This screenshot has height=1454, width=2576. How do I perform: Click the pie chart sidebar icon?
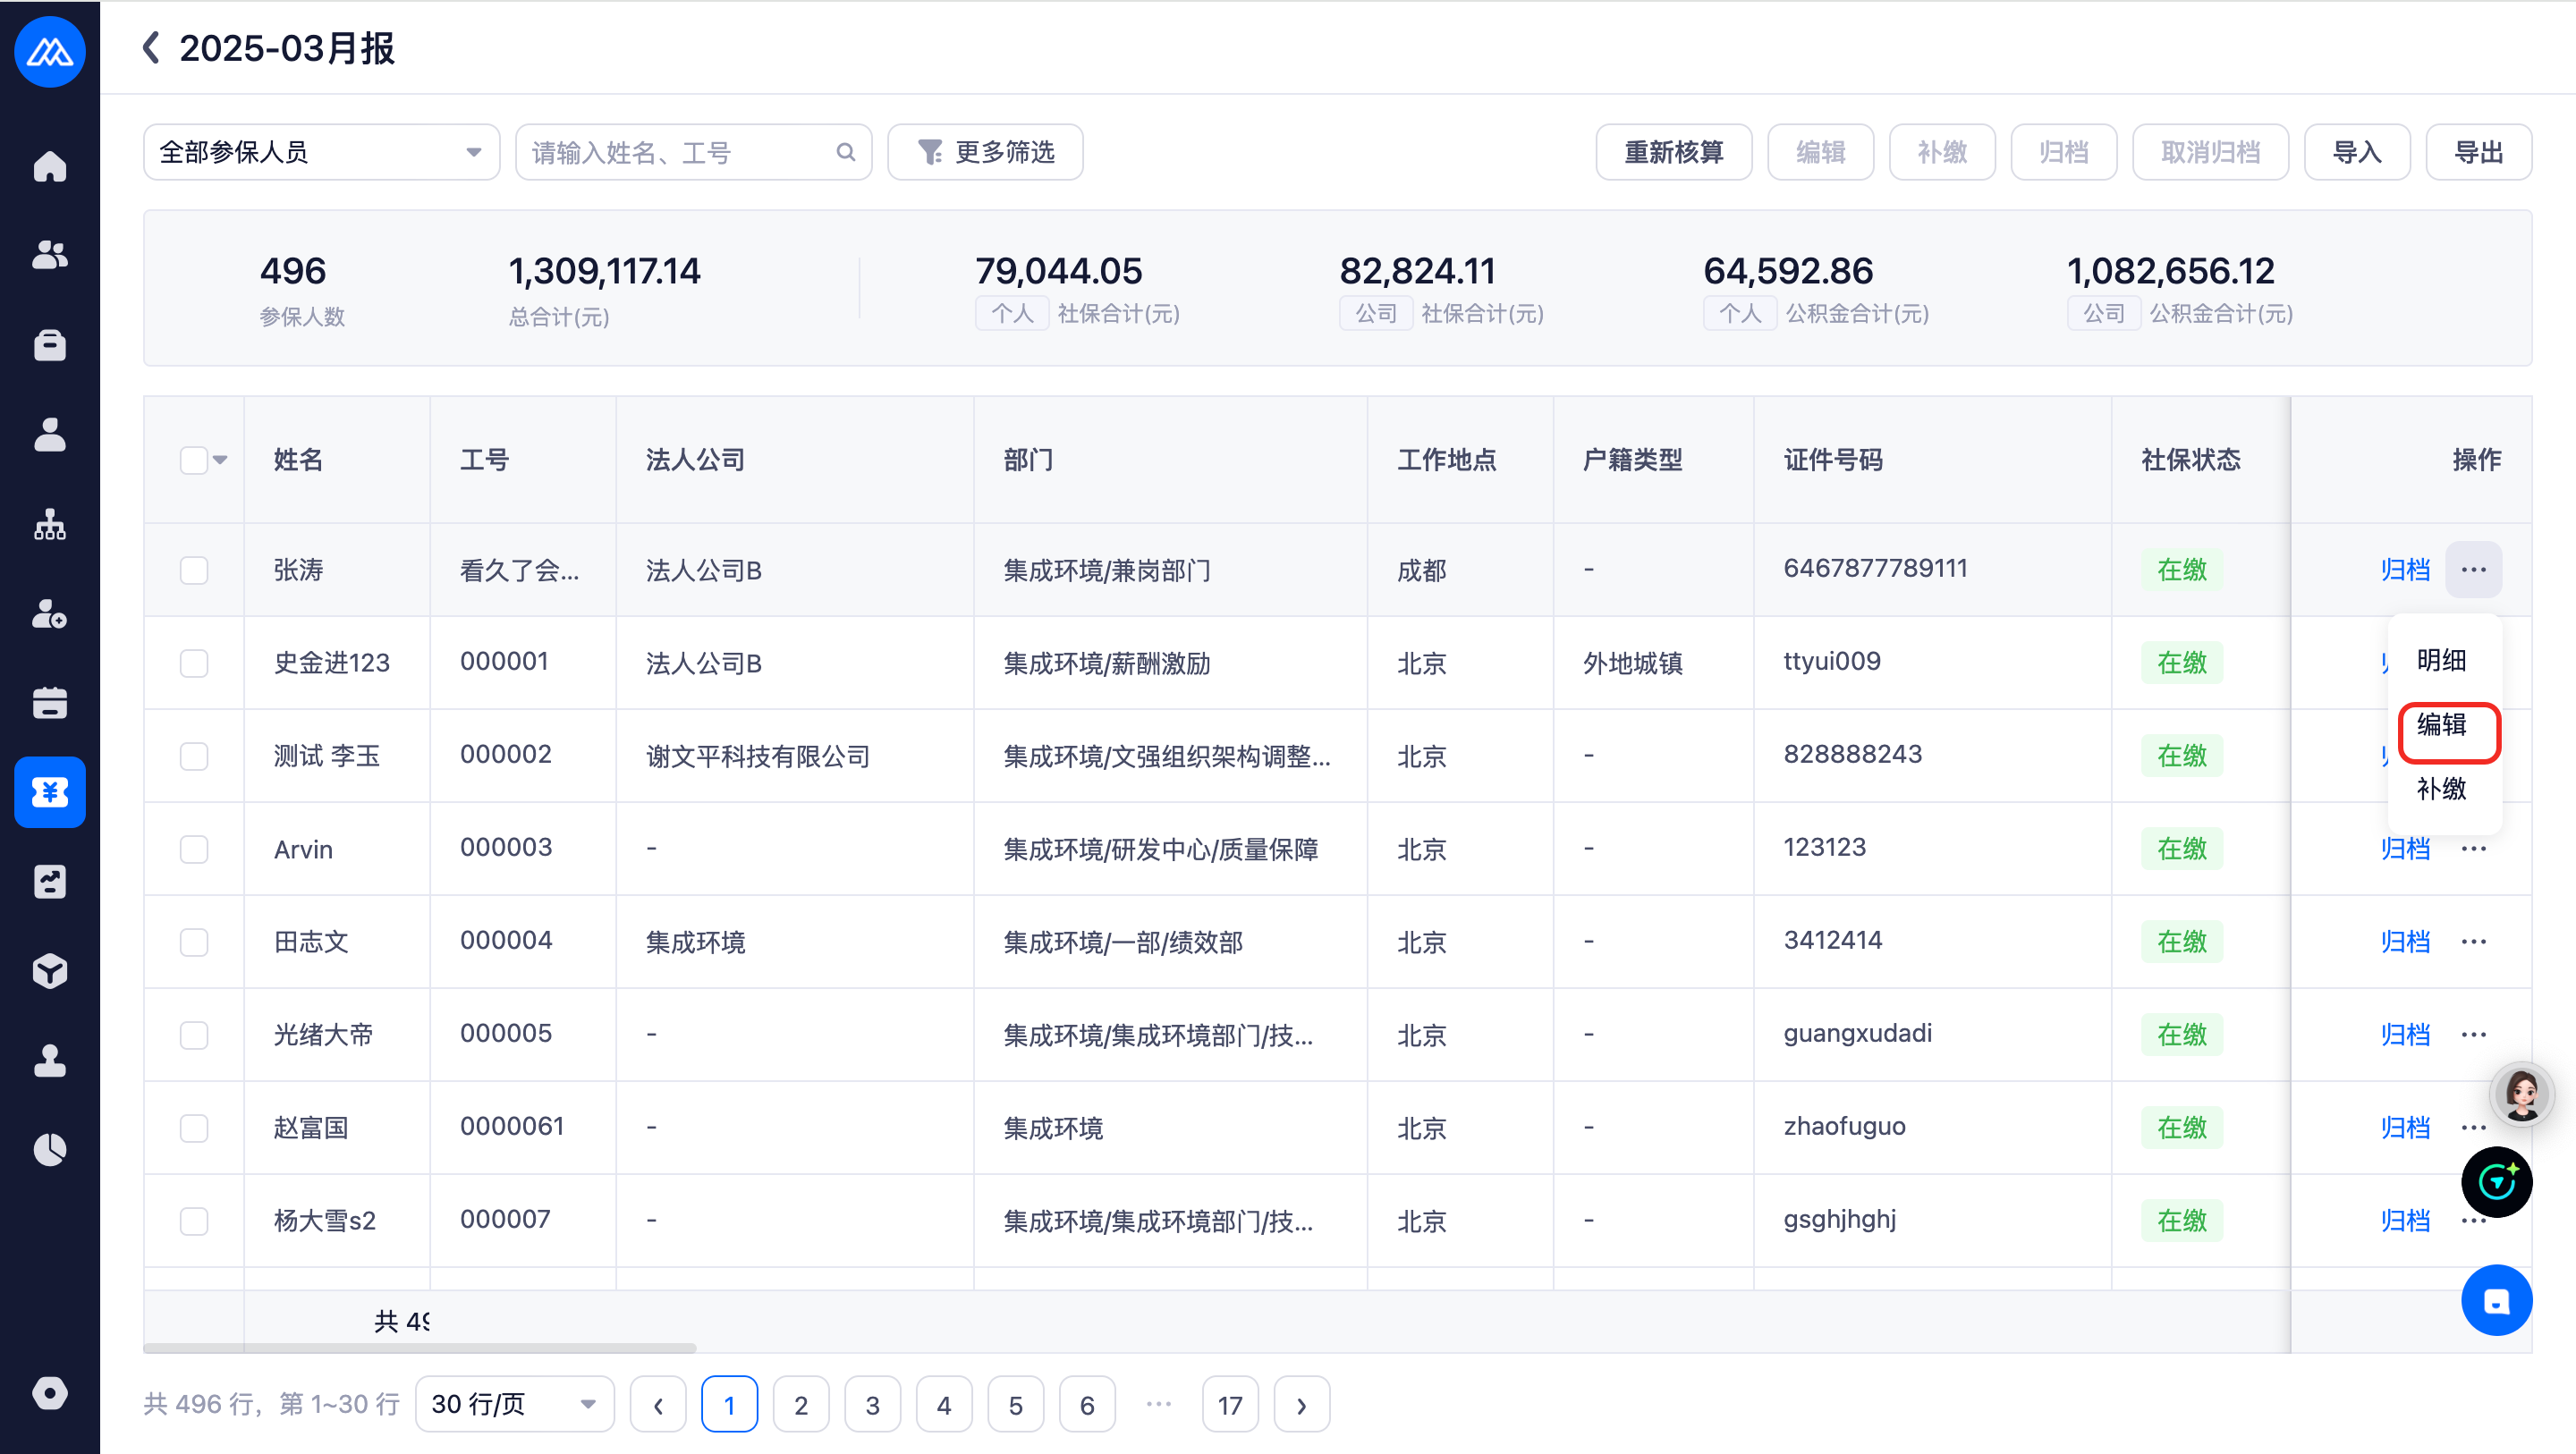(49, 1150)
